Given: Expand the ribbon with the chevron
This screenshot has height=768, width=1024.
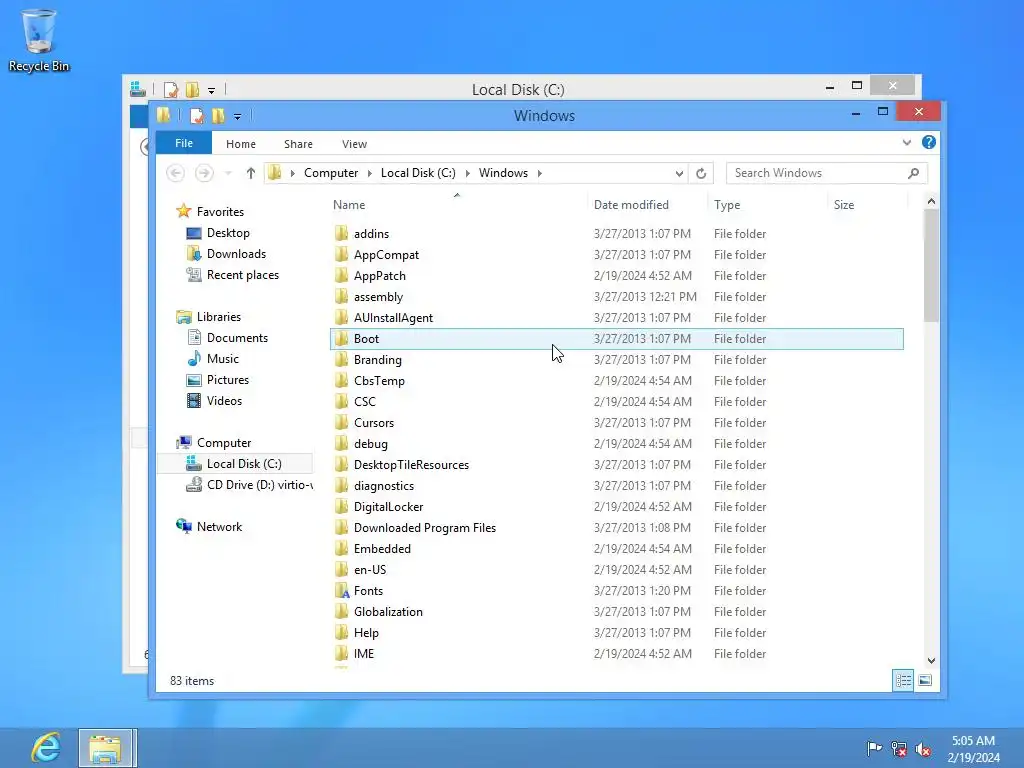Looking at the screenshot, I should 906,142.
